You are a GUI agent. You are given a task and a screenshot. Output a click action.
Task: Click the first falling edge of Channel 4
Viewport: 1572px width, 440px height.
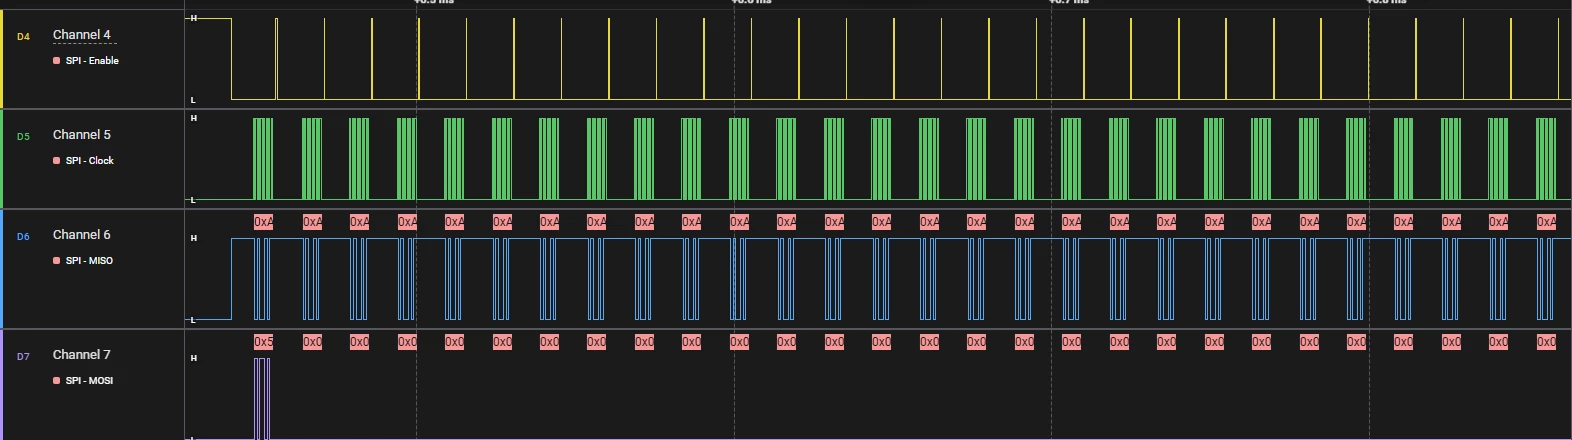(232, 59)
